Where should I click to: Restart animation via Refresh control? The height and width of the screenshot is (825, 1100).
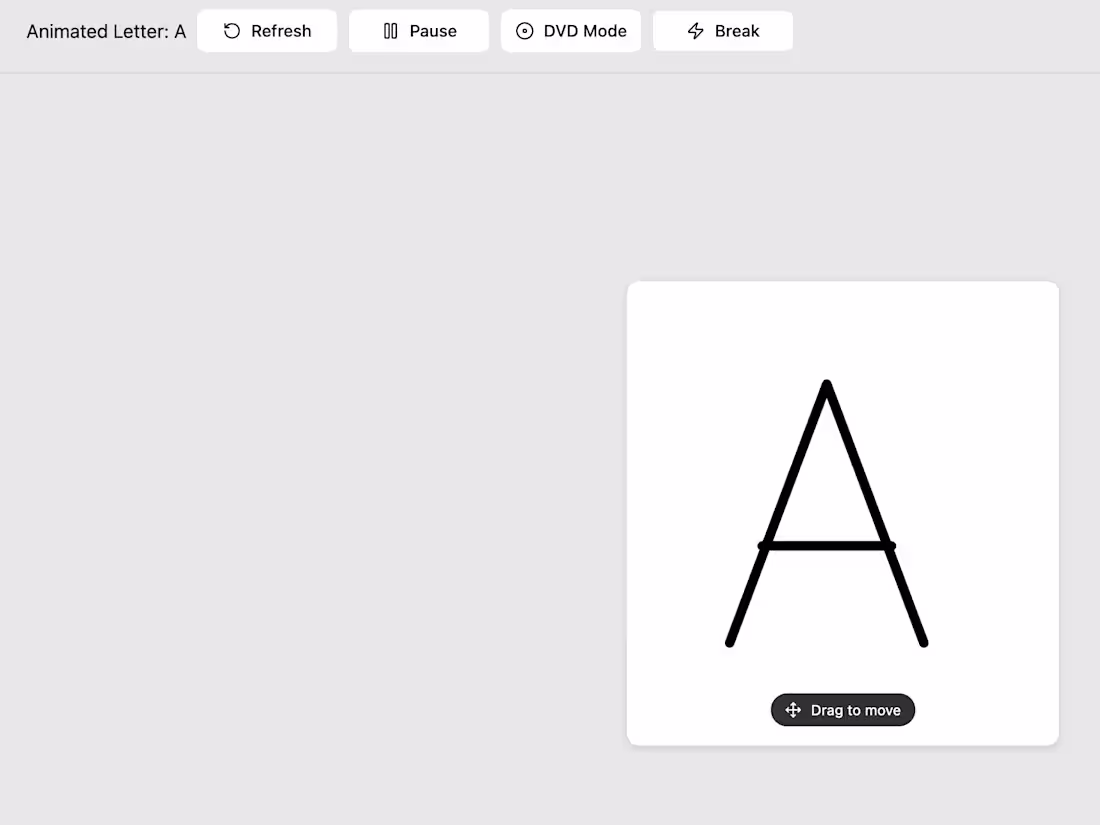(x=267, y=31)
